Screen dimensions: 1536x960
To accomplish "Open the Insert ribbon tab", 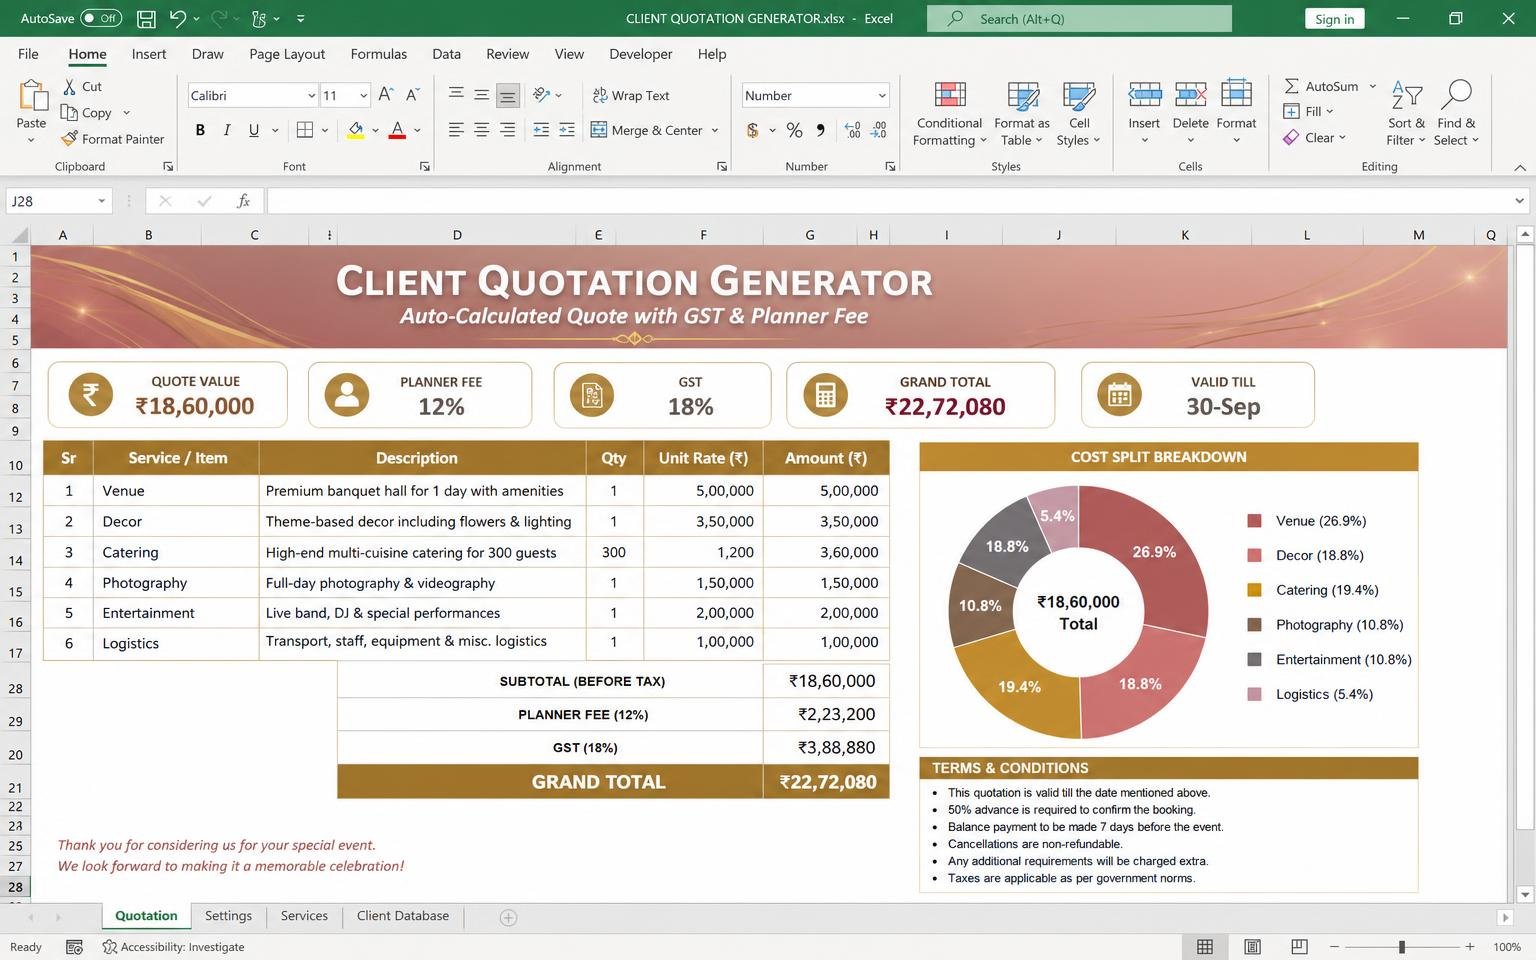I will (149, 54).
